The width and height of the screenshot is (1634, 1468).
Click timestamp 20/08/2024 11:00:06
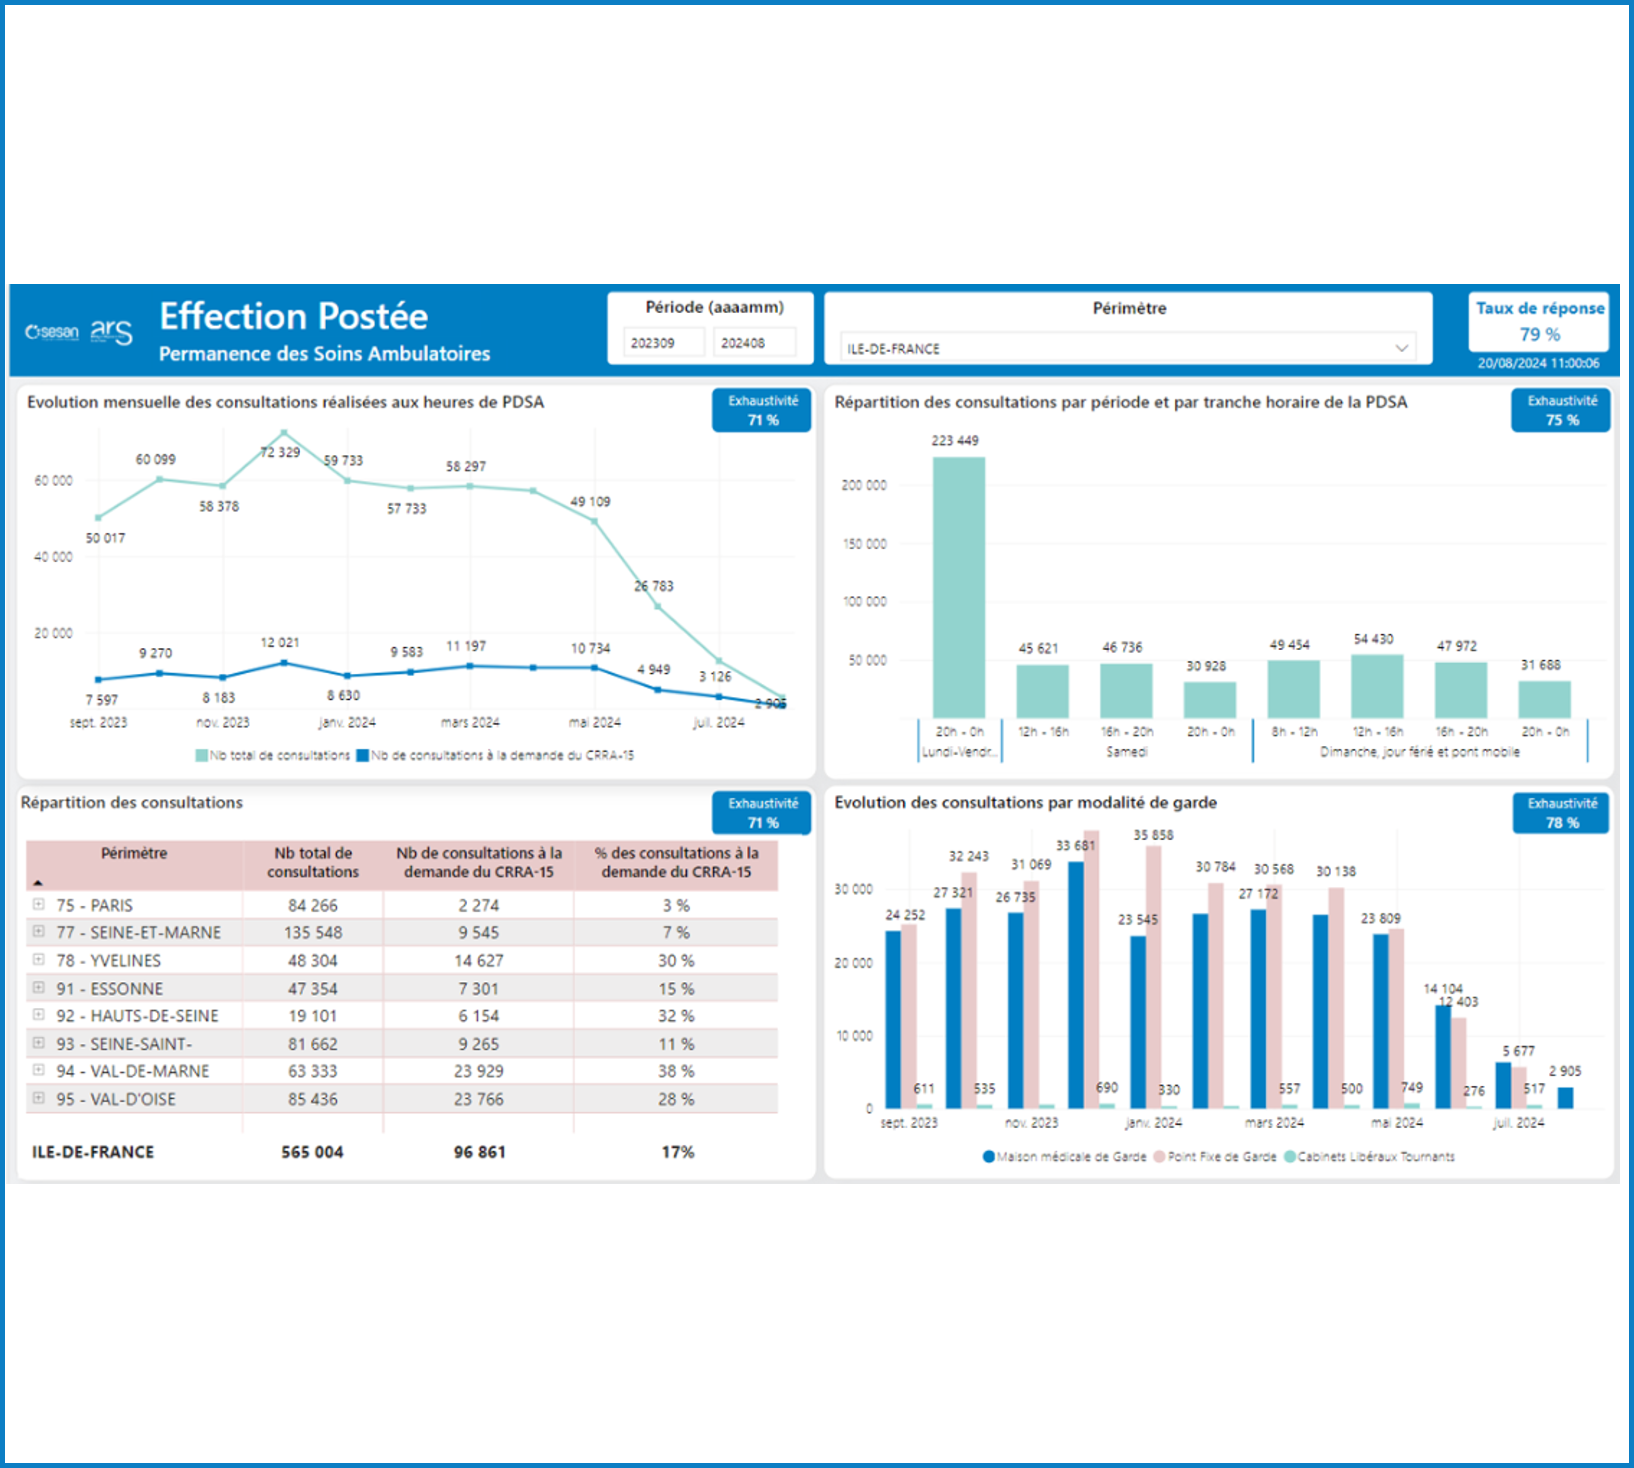click(1538, 363)
